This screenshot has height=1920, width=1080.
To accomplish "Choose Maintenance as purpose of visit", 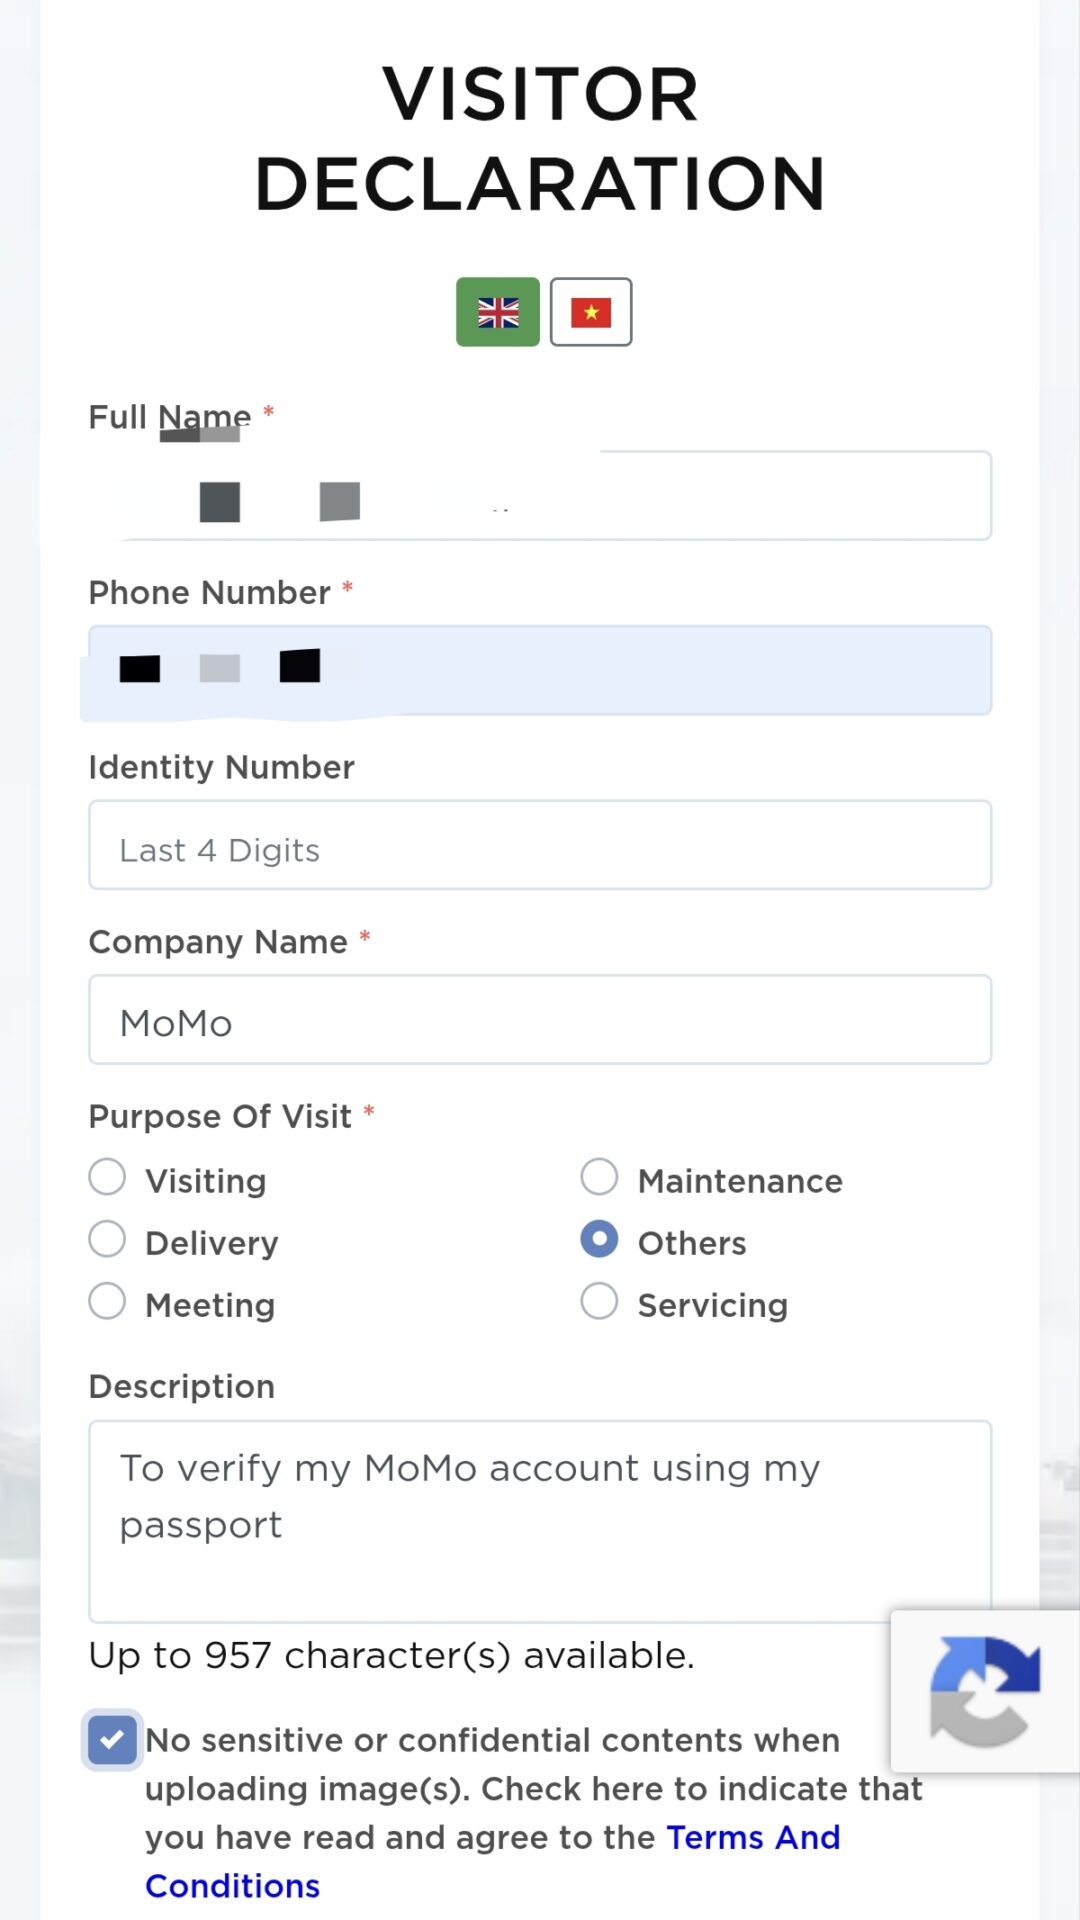I will click(x=599, y=1177).
